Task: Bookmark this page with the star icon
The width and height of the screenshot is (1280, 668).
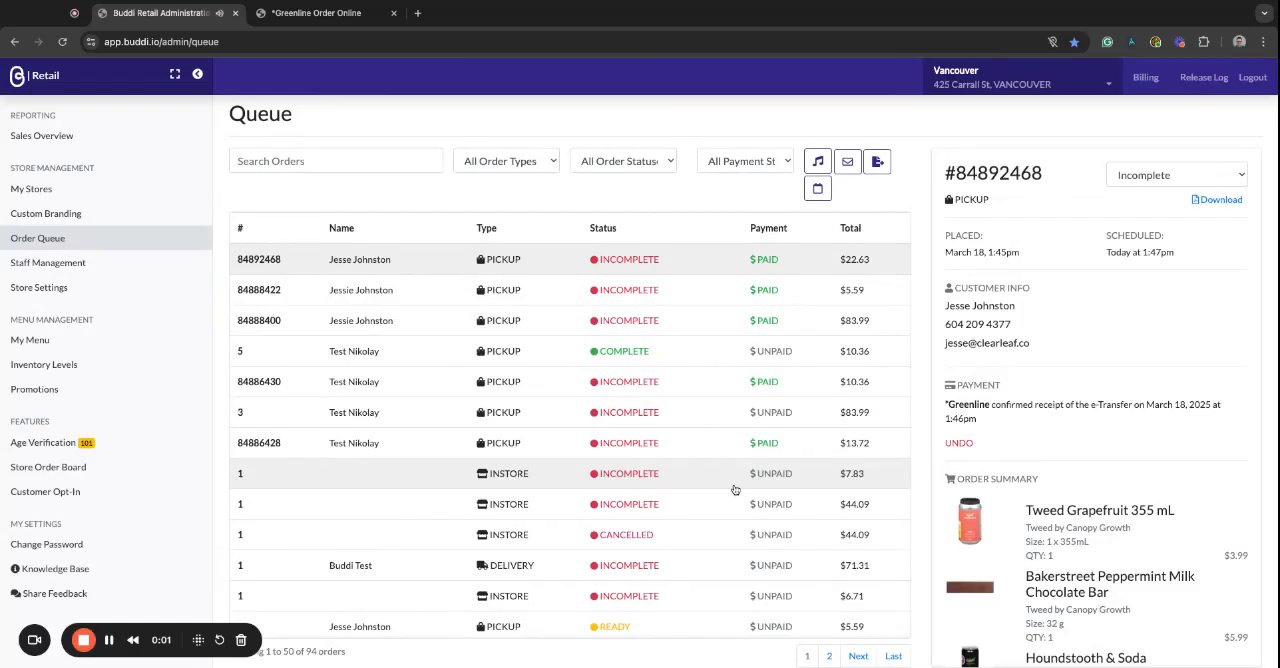Action: (x=1074, y=42)
